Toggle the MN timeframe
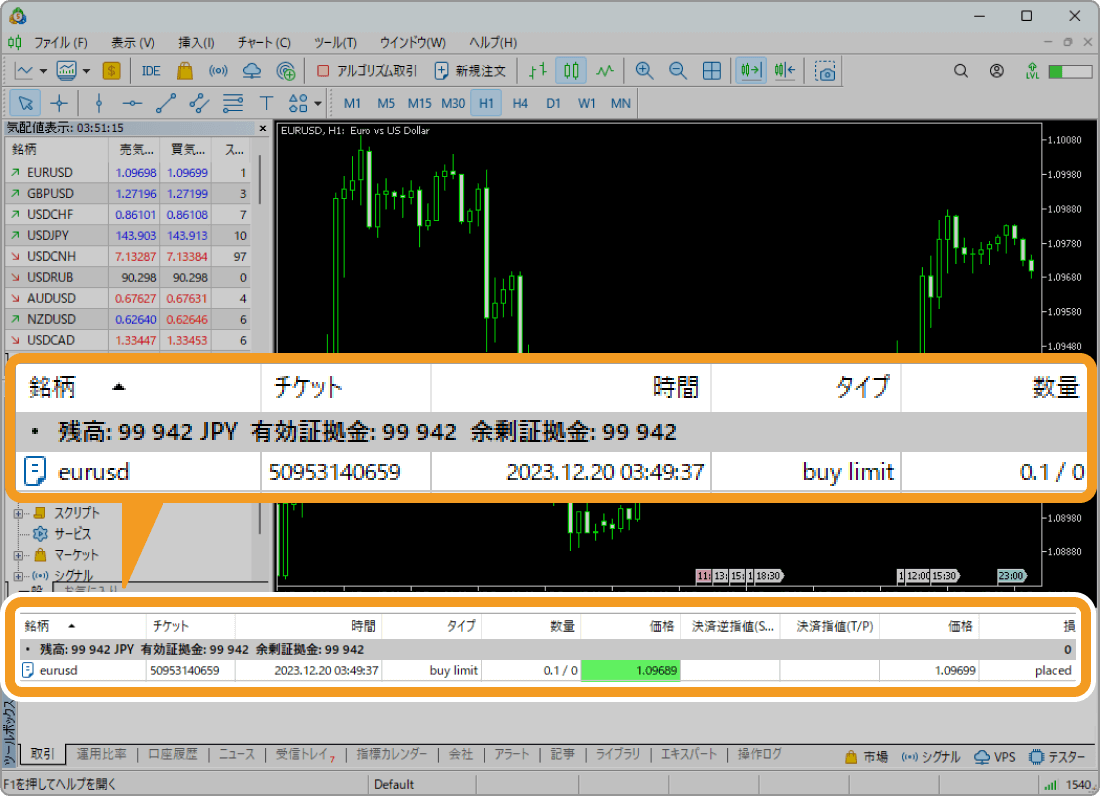 click(621, 104)
